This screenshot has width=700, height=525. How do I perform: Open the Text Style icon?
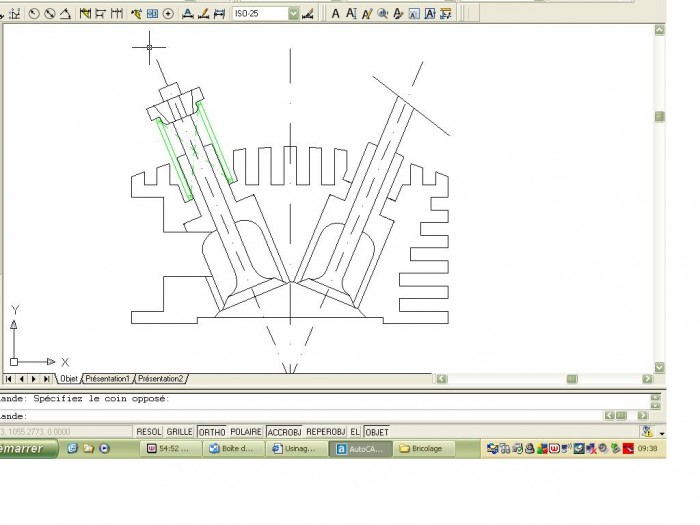398,14
